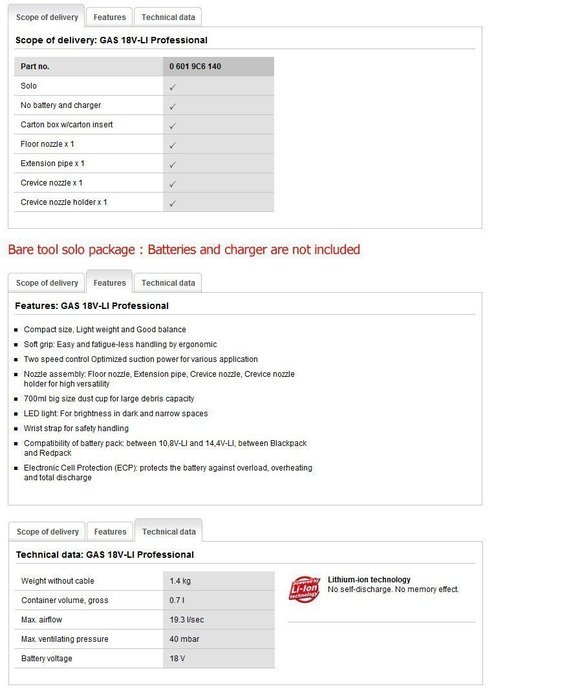Click the checkmark in the Solo row
The image size is (569, 700).
173,87
